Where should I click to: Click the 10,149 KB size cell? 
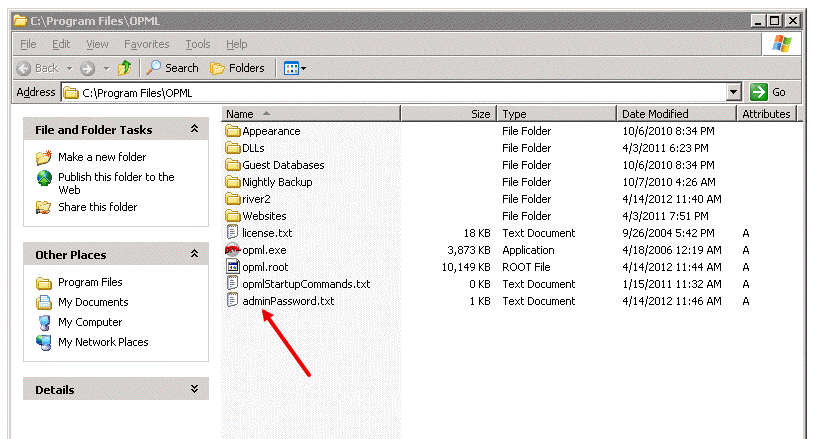[466, 267]
